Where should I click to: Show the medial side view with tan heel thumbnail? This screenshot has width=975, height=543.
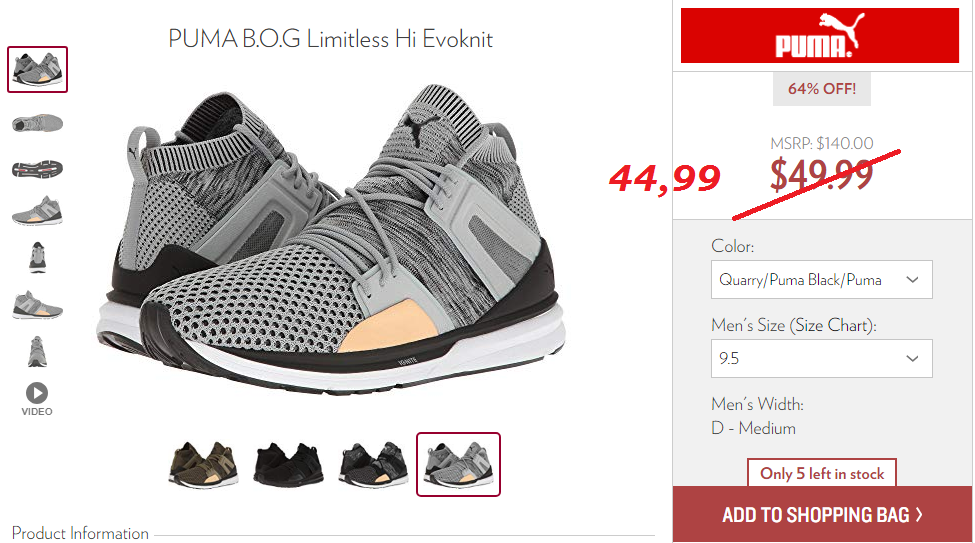click(x=37, y=211)
